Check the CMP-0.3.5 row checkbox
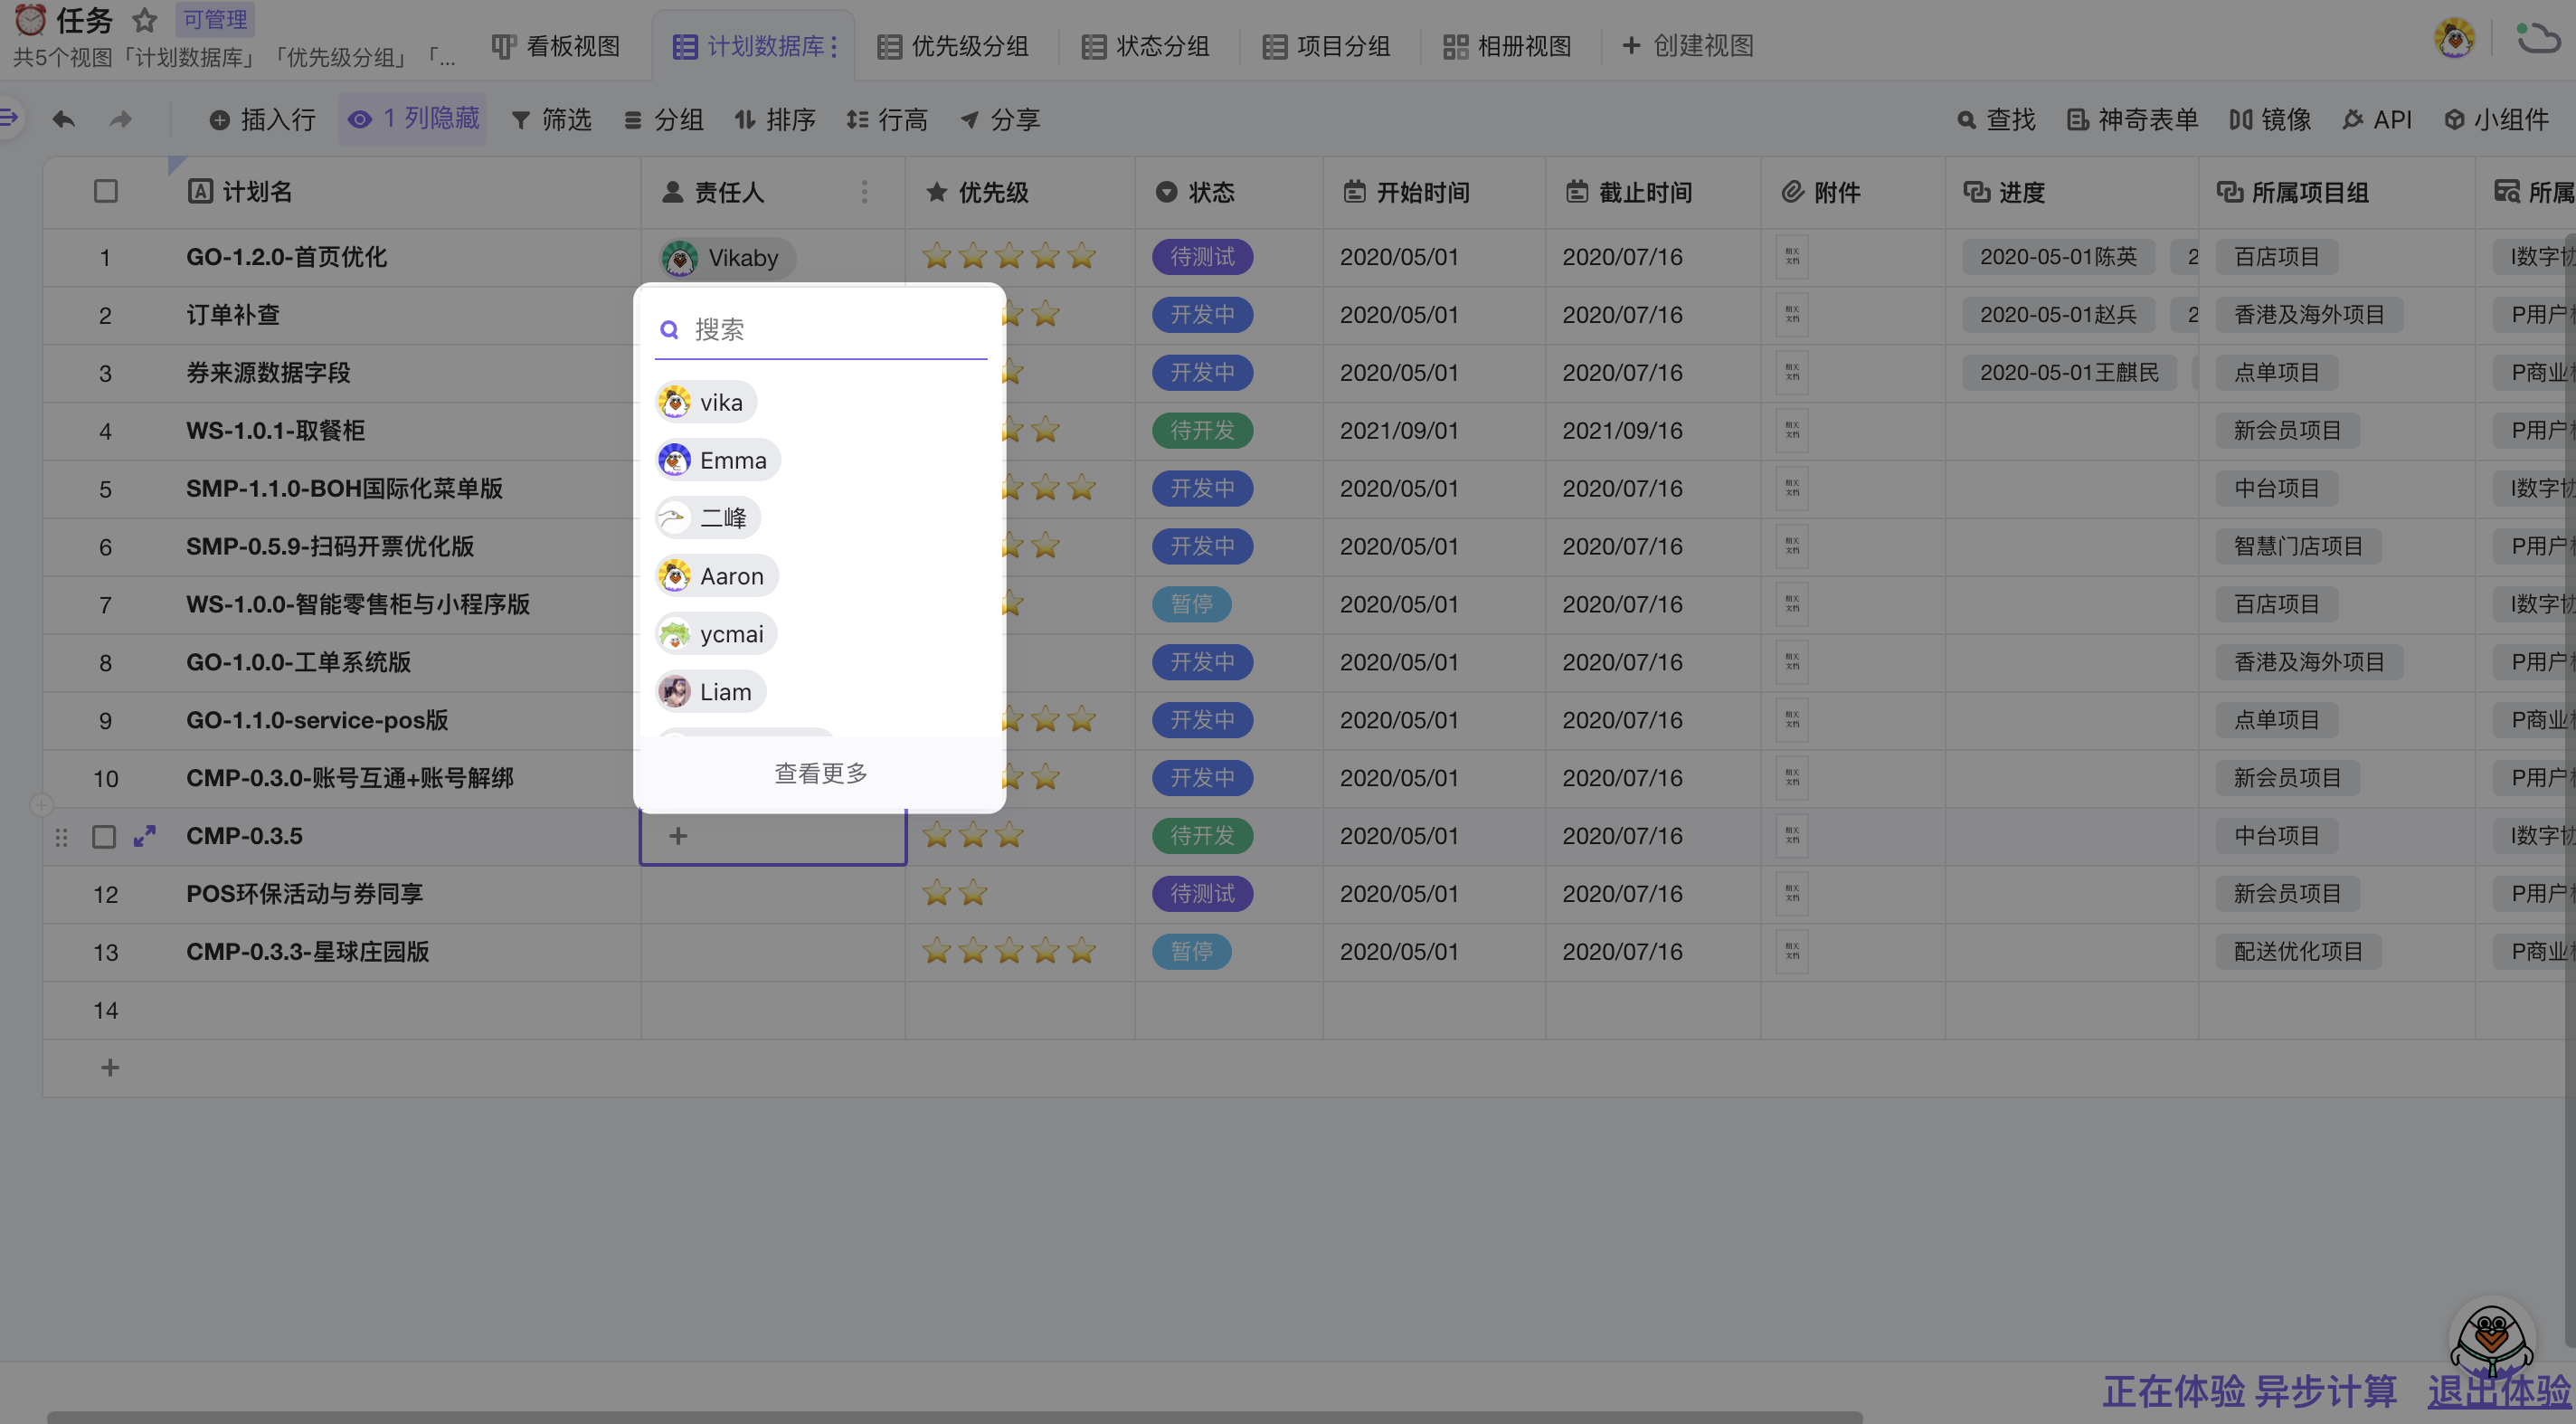This screenshot has height=1424, width=2576. pyautogui.click(x=104, y=836)
